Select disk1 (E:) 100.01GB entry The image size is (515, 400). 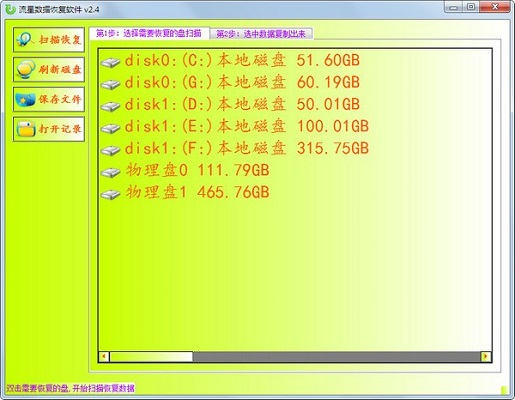pyautogui.click(x=235, y=126)
